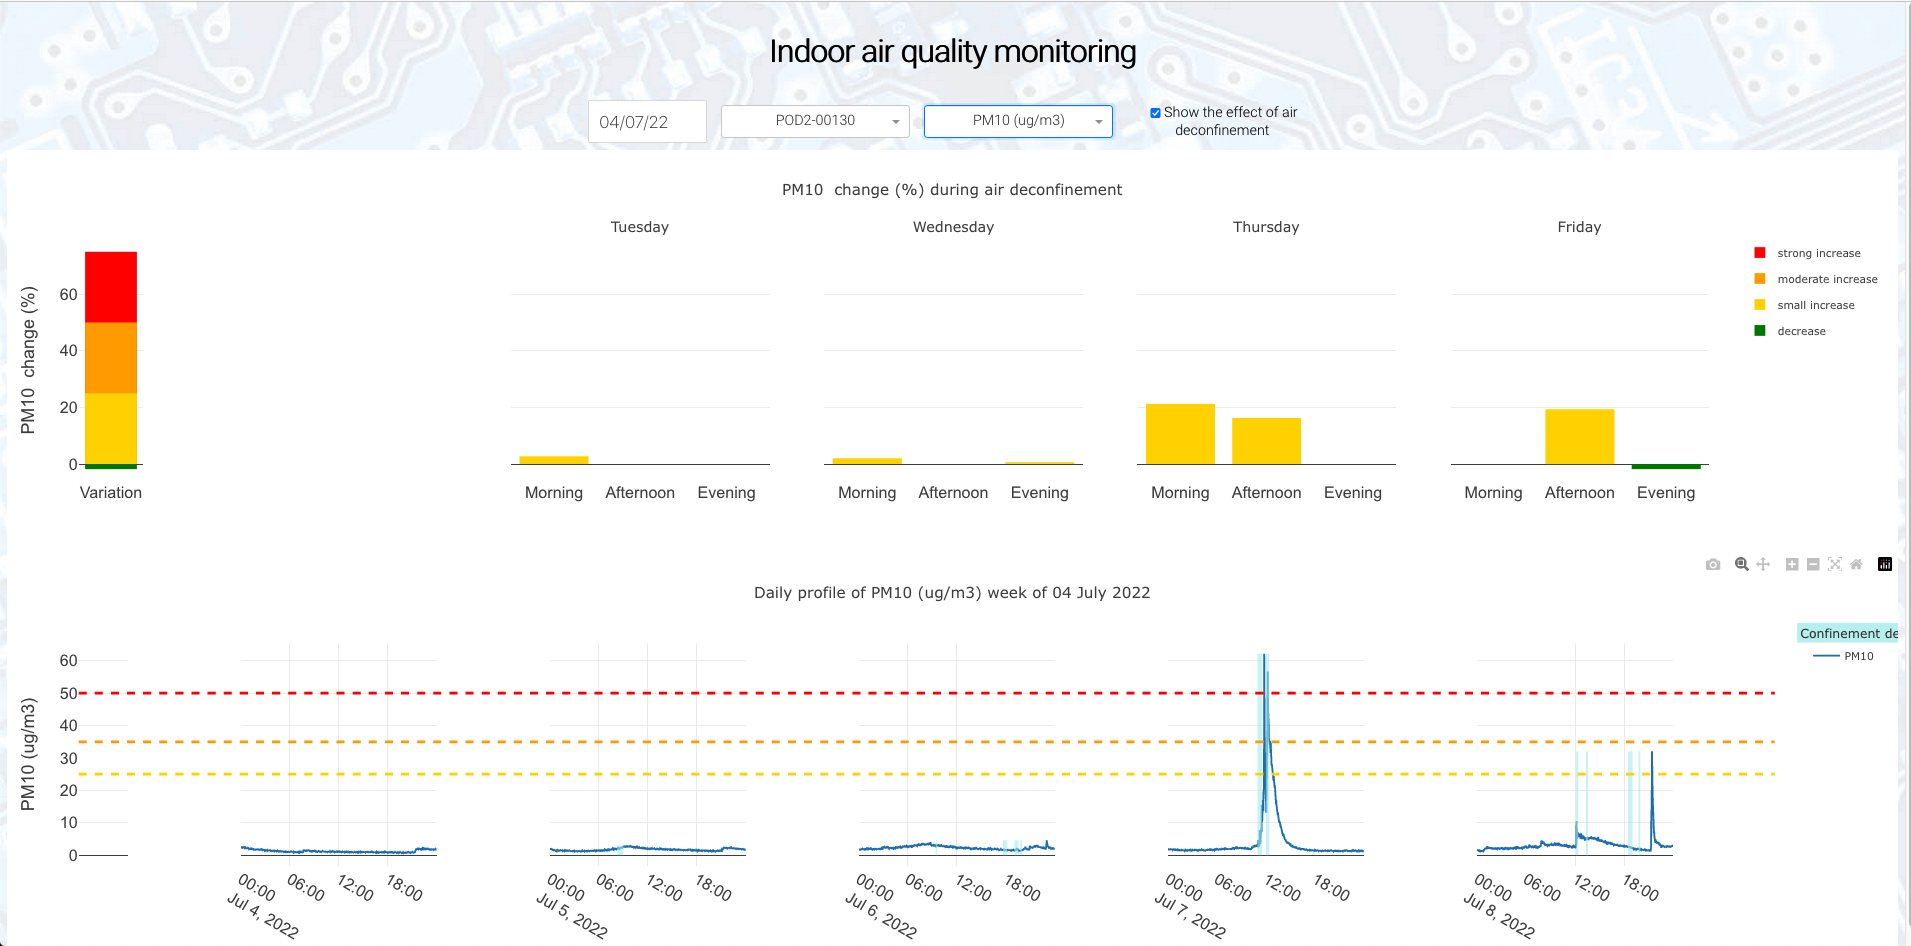
Task: Click the 'Variation' axis label
Action: click(x=111, y=493)
